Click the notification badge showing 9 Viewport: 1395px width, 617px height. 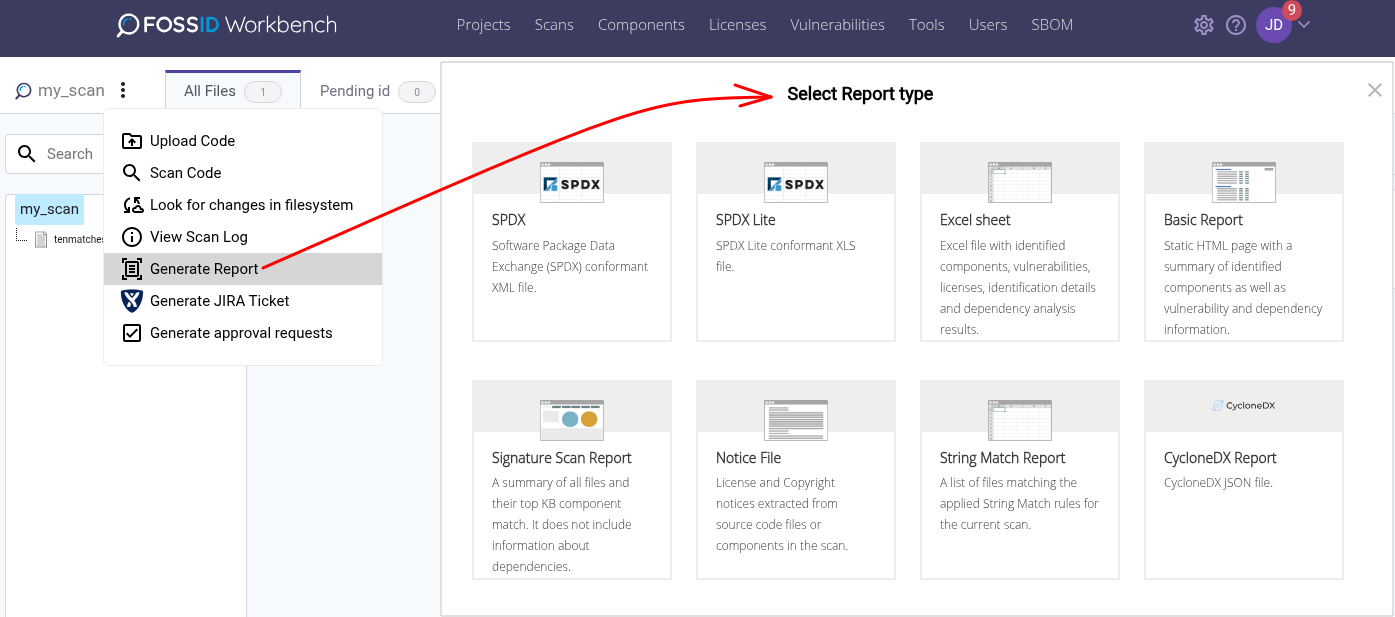pyautogui.click(x=1291, y=11)
